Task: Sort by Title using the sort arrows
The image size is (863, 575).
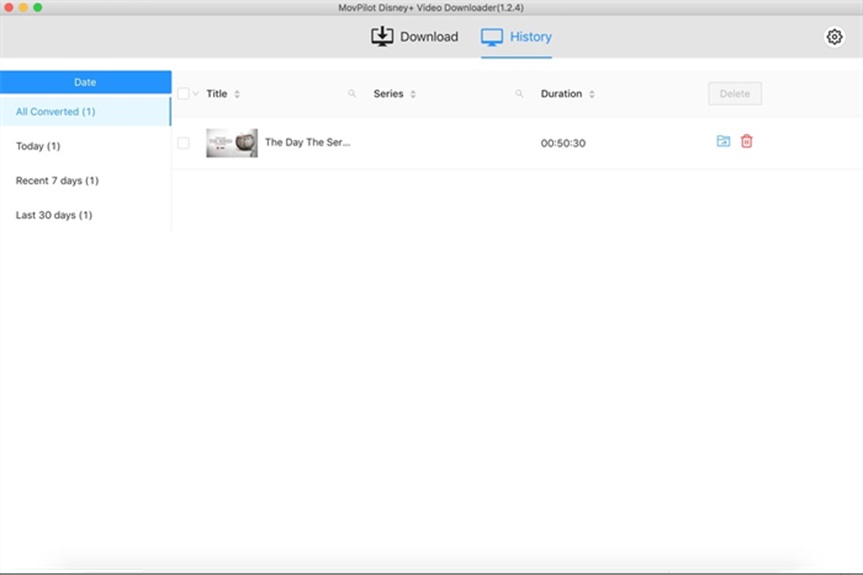Action: pos(237,94)
